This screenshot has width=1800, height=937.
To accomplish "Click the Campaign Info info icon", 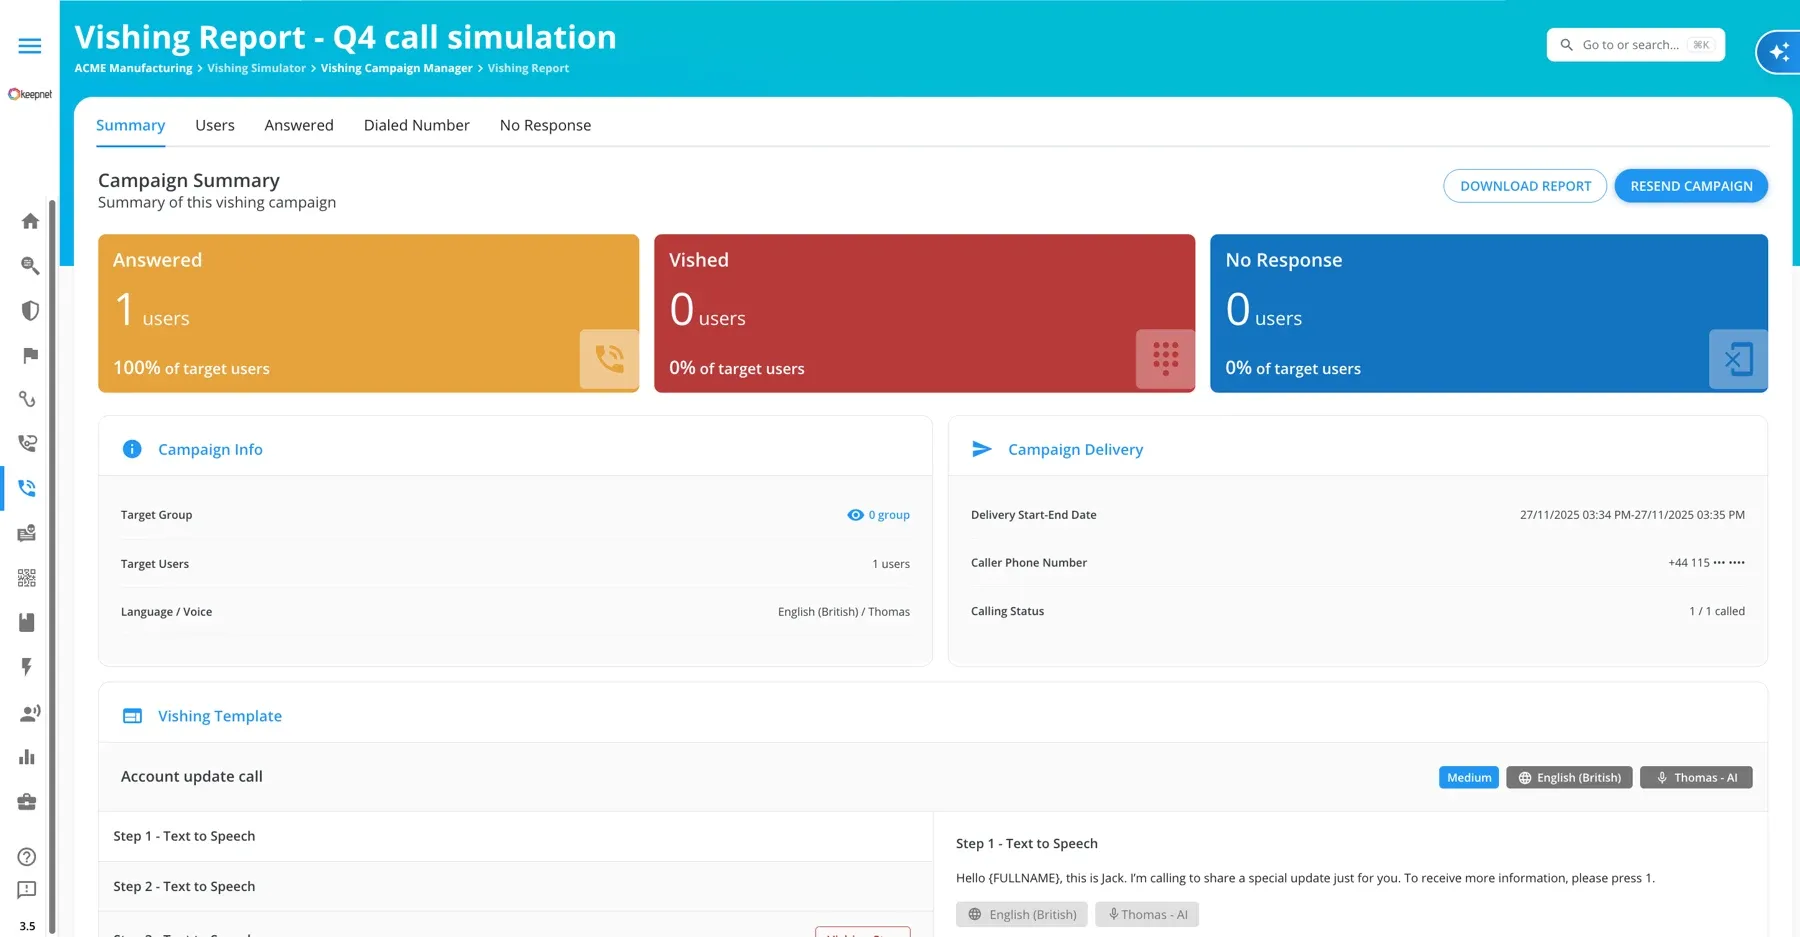I will tap(132, 449).
